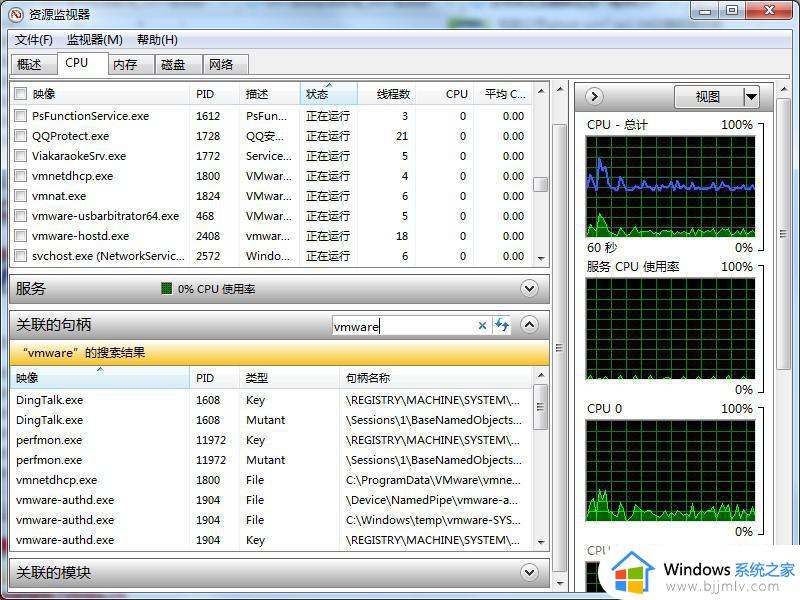
Task: Select the PsFunctionService.exe process row
Action: coord(271,116)
